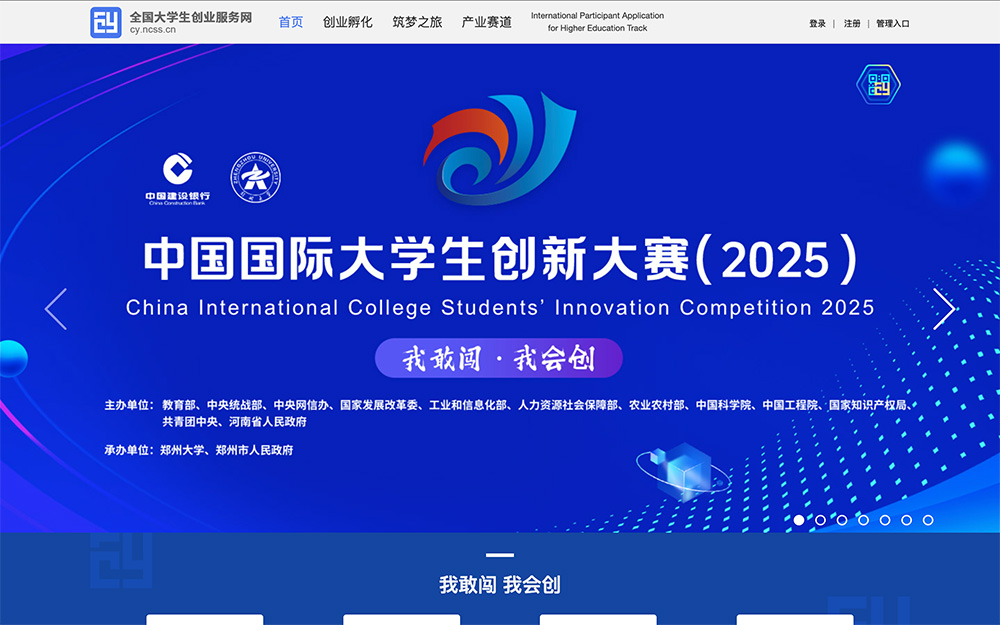Screen dimensions: 1000x625
Task: Click the glowing cube graphic in the banner
Action: [684, 473]
